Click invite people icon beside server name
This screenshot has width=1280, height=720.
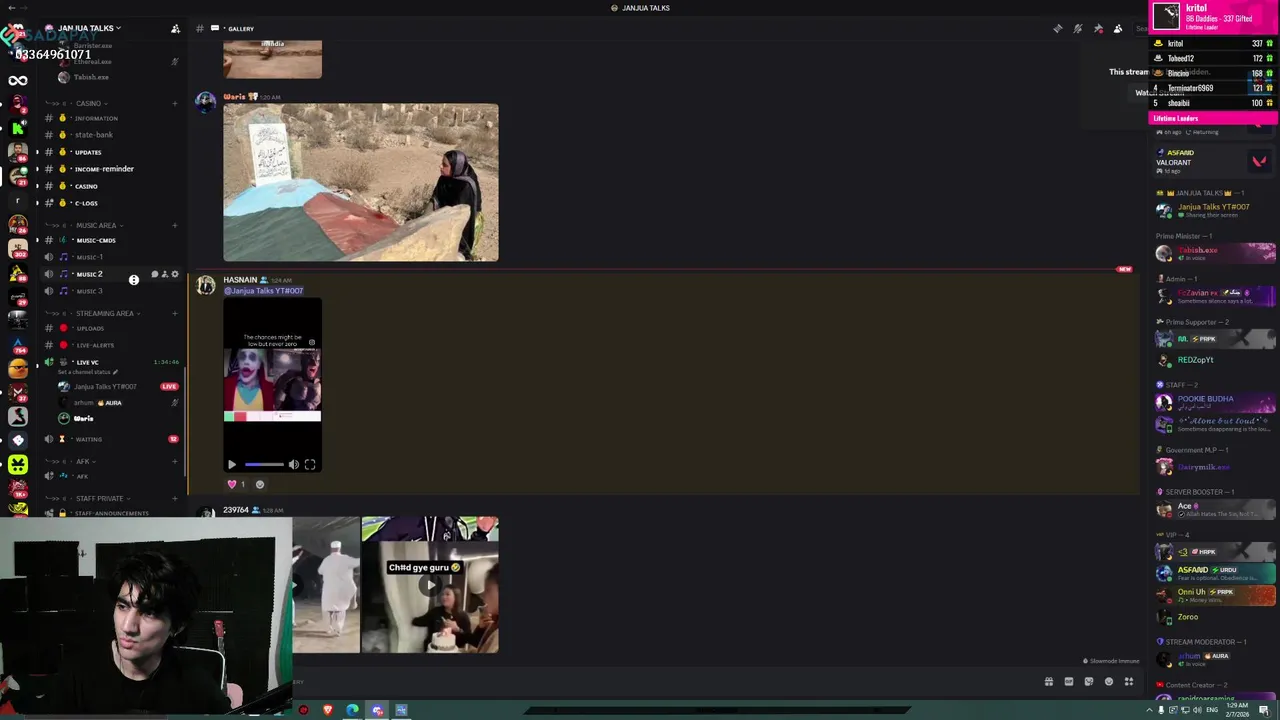pyautogui.click(x=175, y=28)
